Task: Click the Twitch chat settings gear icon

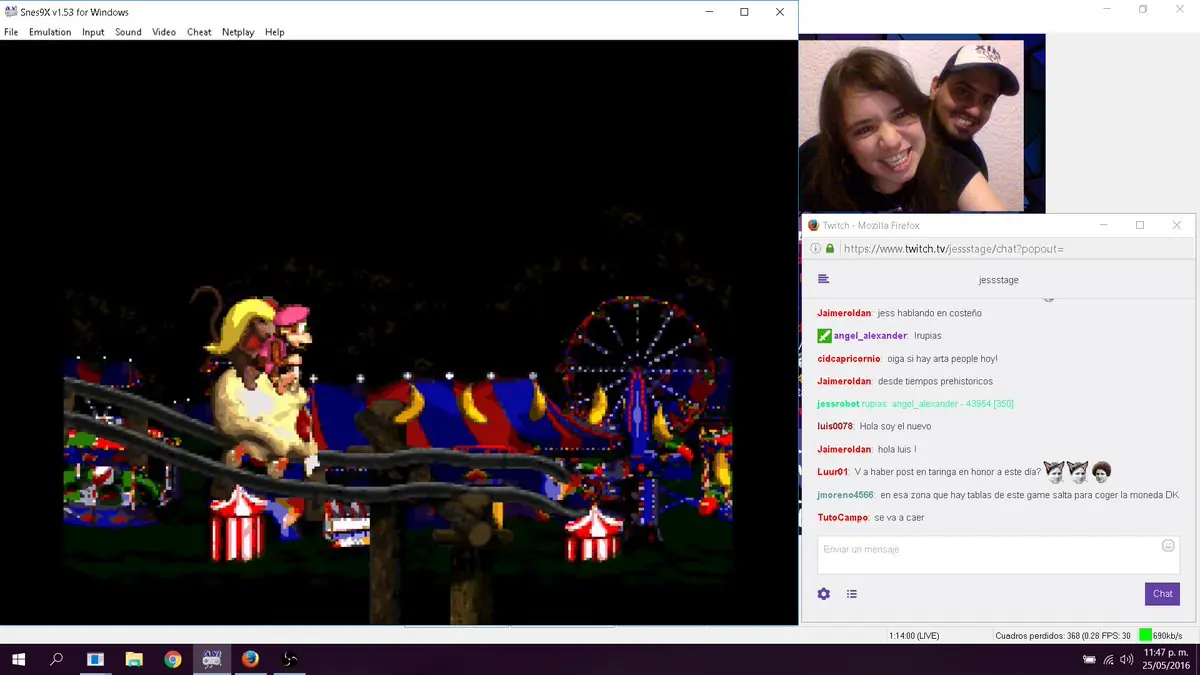Action: click(x=823, y=594)
